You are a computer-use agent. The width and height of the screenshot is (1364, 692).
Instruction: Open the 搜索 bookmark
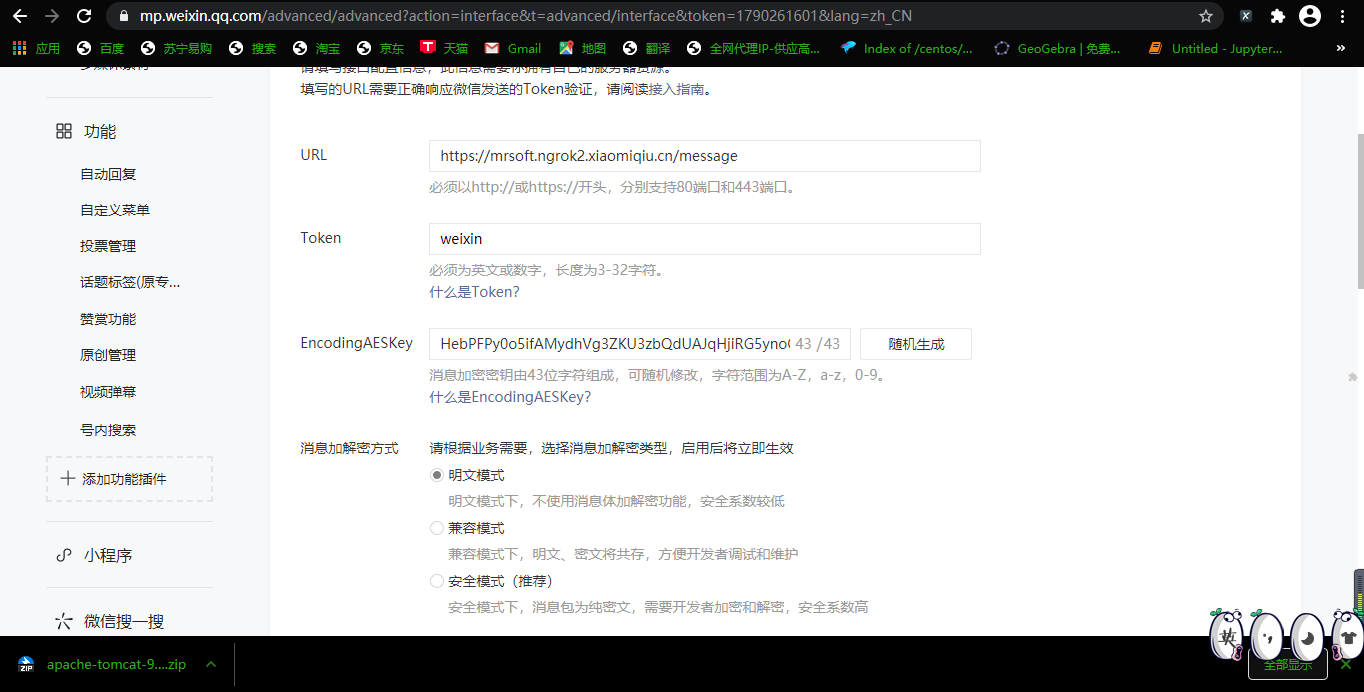coord(253,48)
